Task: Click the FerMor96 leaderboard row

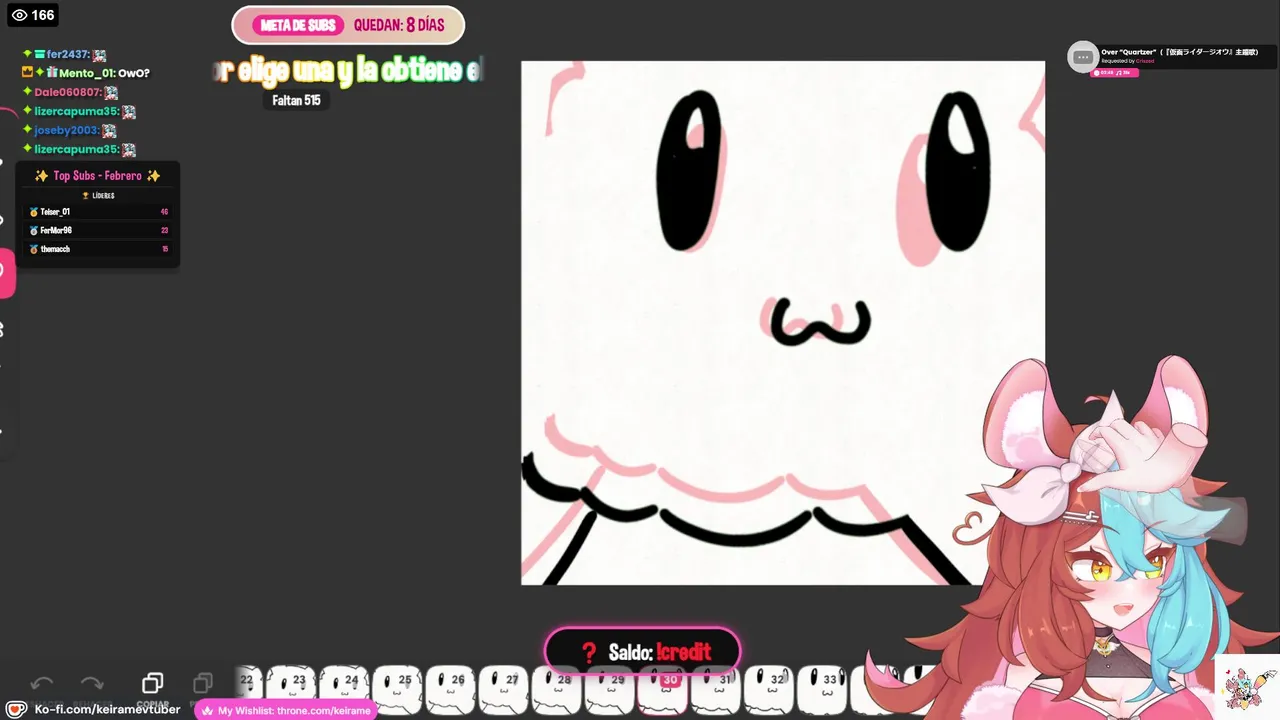Action: (98, 230)
